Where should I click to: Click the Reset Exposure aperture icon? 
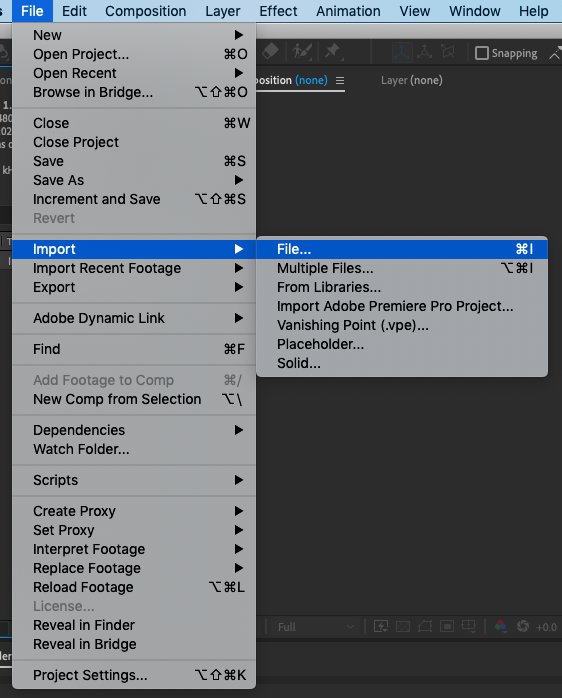click(x=523, y=627)
